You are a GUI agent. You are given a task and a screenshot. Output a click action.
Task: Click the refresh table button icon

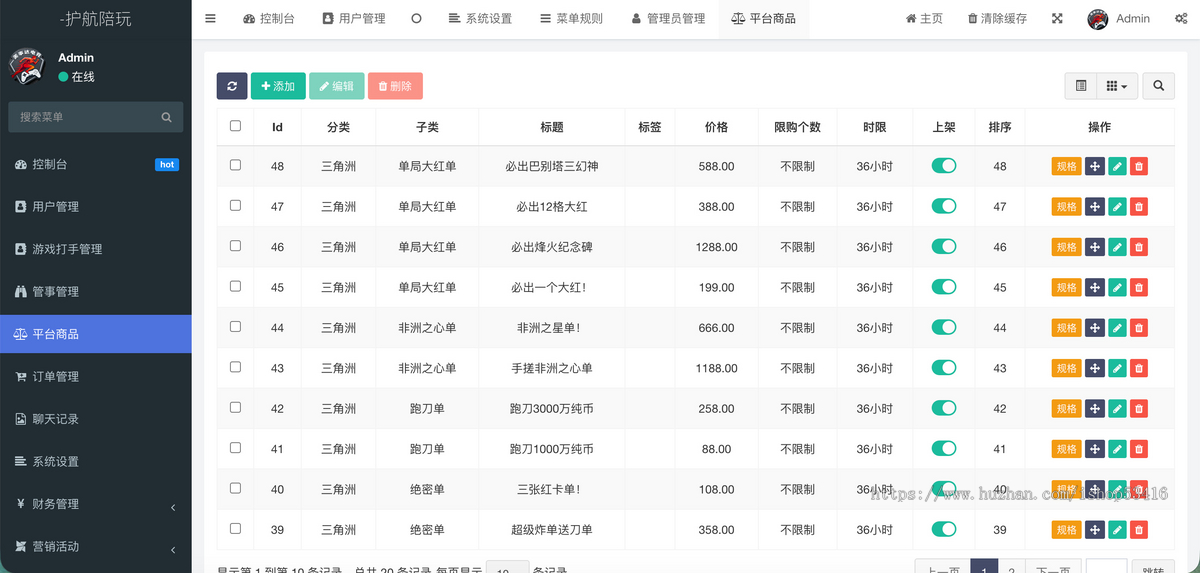click(232, 86)
